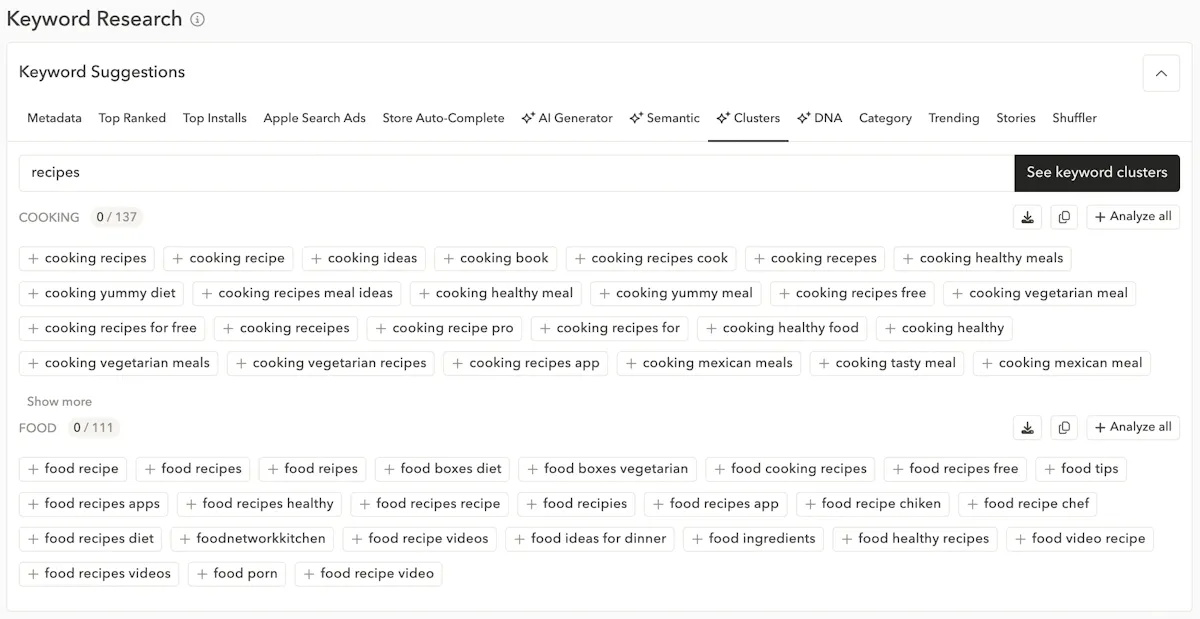This screenshot has width=1200, height=619.
Task: Click Analyze all for the FOOD cluster
Action: point(1133,428)
